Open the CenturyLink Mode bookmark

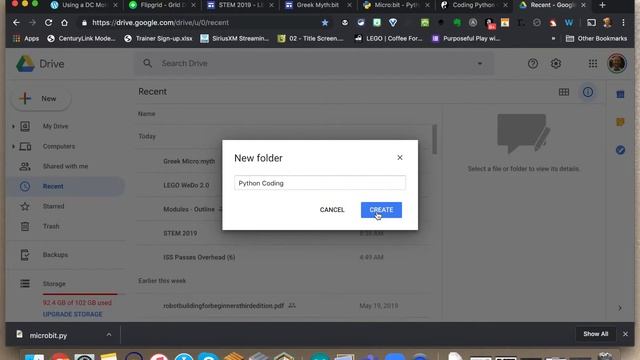[x=82, y=38]
